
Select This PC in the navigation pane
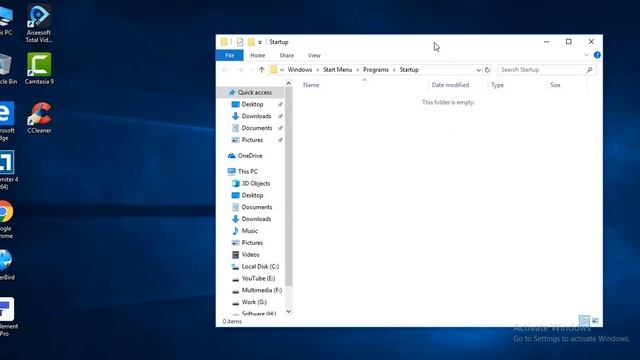coord(247,171)
